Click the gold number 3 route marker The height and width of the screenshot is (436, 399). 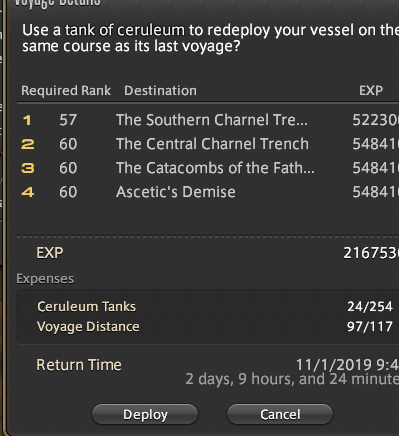[x=28, y=168]
